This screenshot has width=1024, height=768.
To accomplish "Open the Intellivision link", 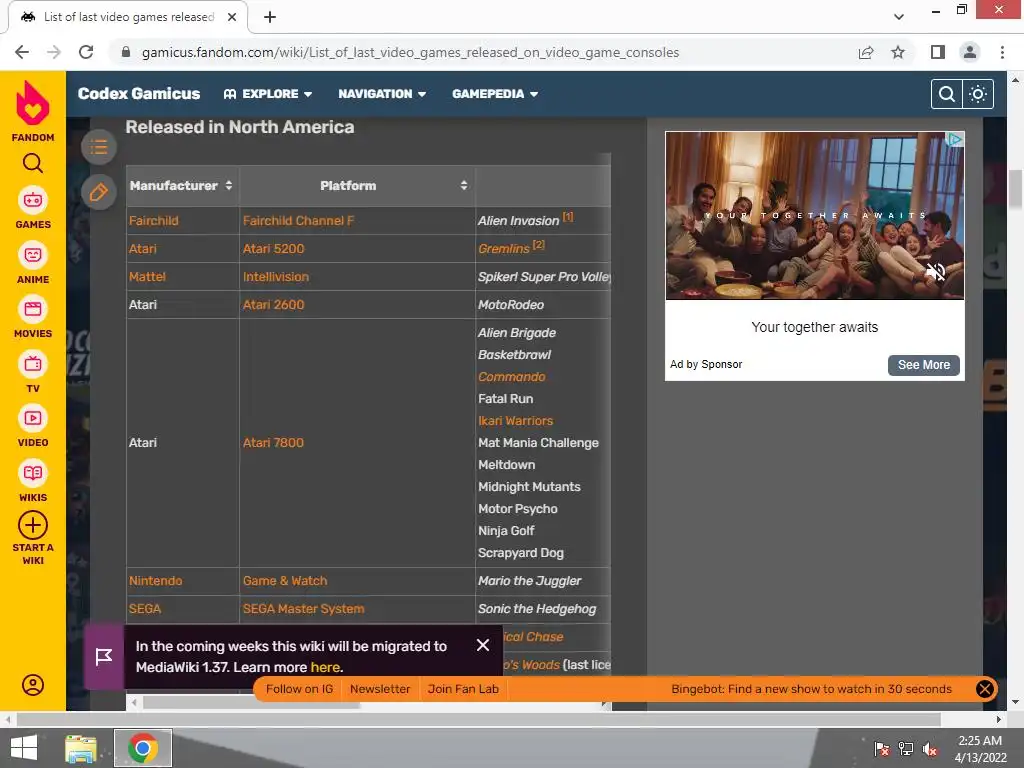I will coord(276,277).
